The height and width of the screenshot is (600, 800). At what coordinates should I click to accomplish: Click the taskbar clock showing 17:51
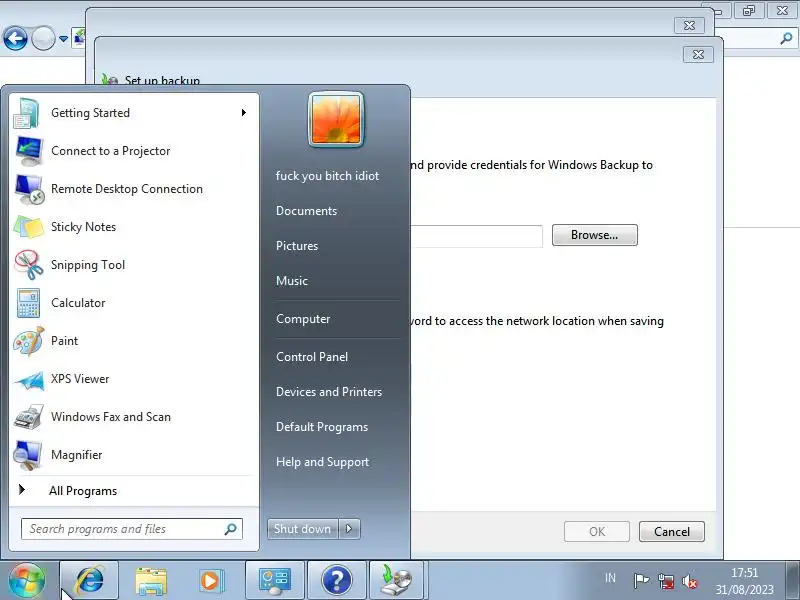744,581
